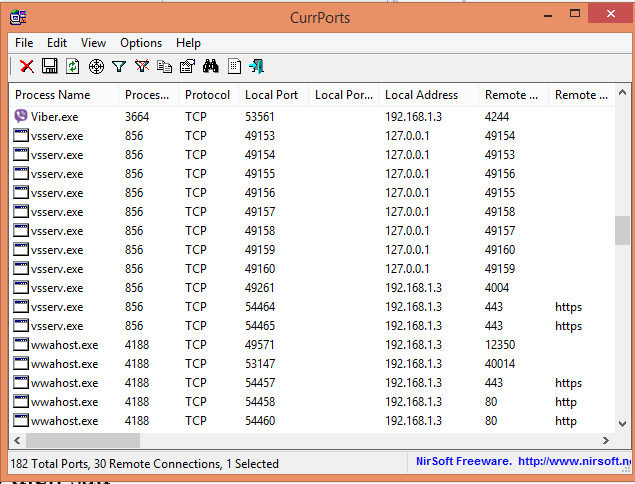Screen dimensions: 635x484
Task: Sort by Local Port column header
Action: [273, 95]
